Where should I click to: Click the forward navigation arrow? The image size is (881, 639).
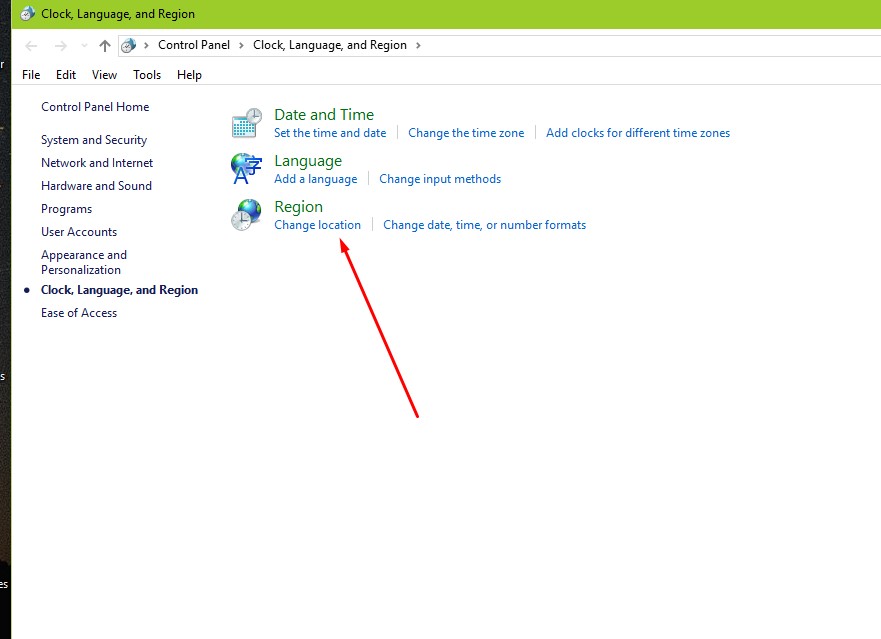(59, 45)
